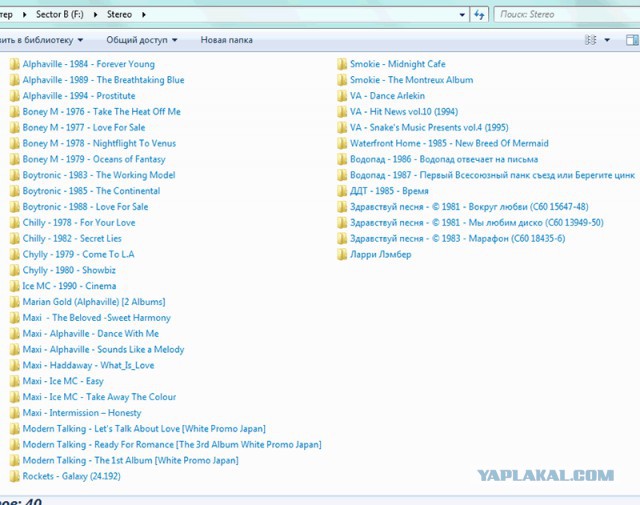
Task: Select Водопад - 1987 - Первый Всесоюзный панк съезд folder
Action: click(492, 175)
